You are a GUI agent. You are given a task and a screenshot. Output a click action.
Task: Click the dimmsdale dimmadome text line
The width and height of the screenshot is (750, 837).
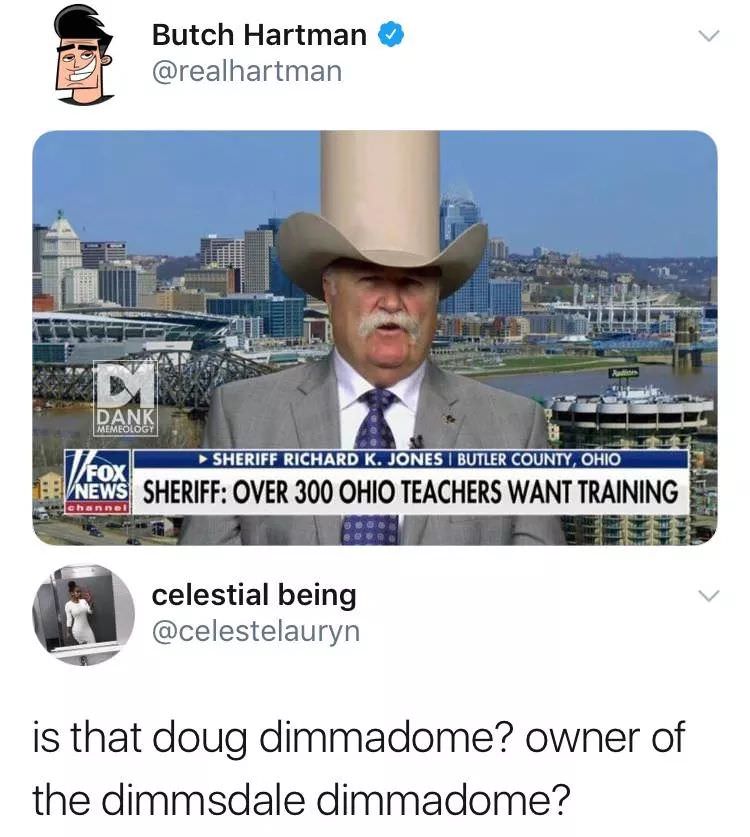tap(302, 799)
